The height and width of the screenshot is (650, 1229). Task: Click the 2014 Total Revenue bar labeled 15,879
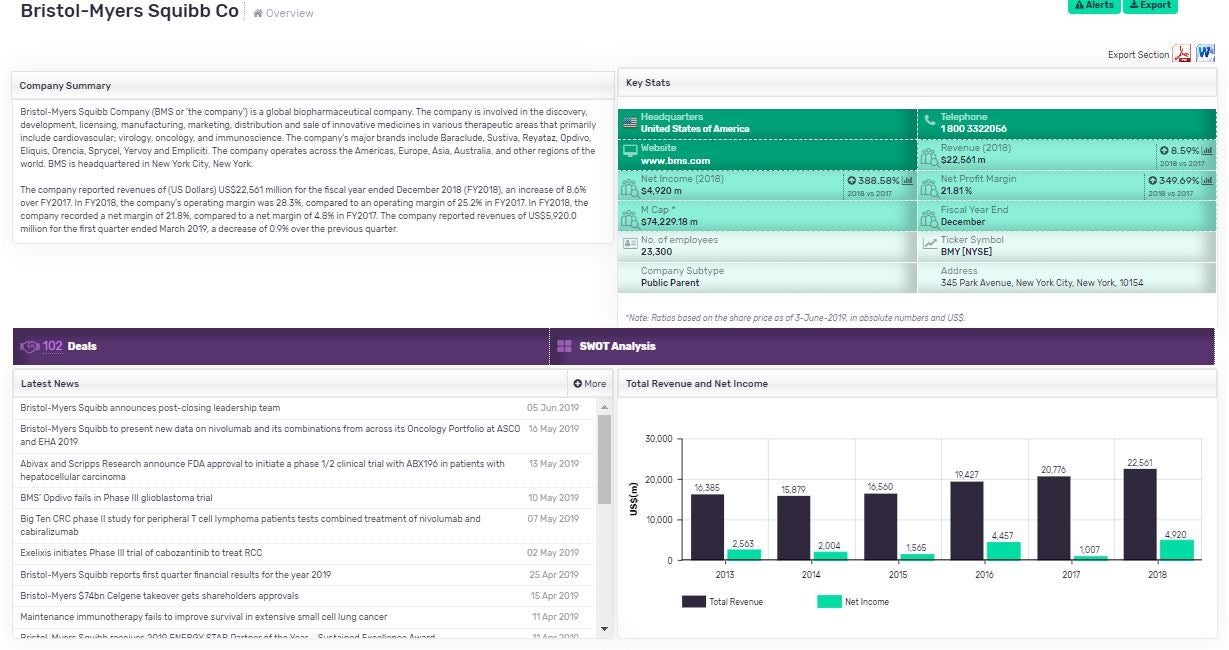click(793, 528)
